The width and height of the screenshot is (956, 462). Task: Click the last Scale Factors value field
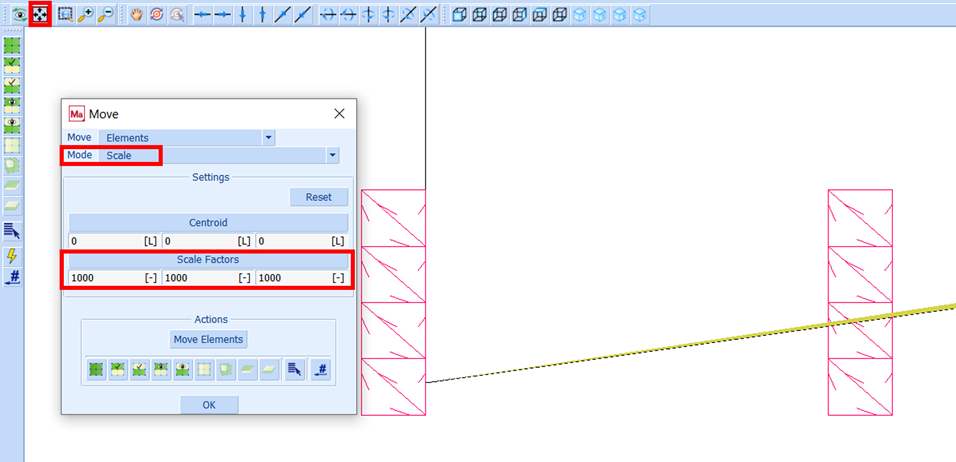pyautogui.click(x=302, y=278)
